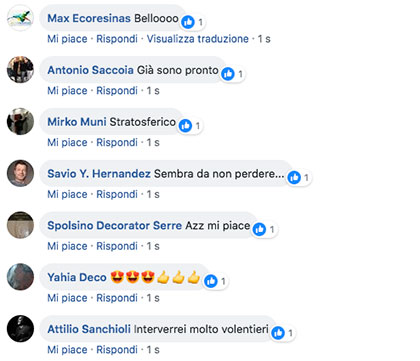
Task: Click the like reaction icon on Antonio Saccoia's comment
Action: pyautogui.click(x=228, y=74)
